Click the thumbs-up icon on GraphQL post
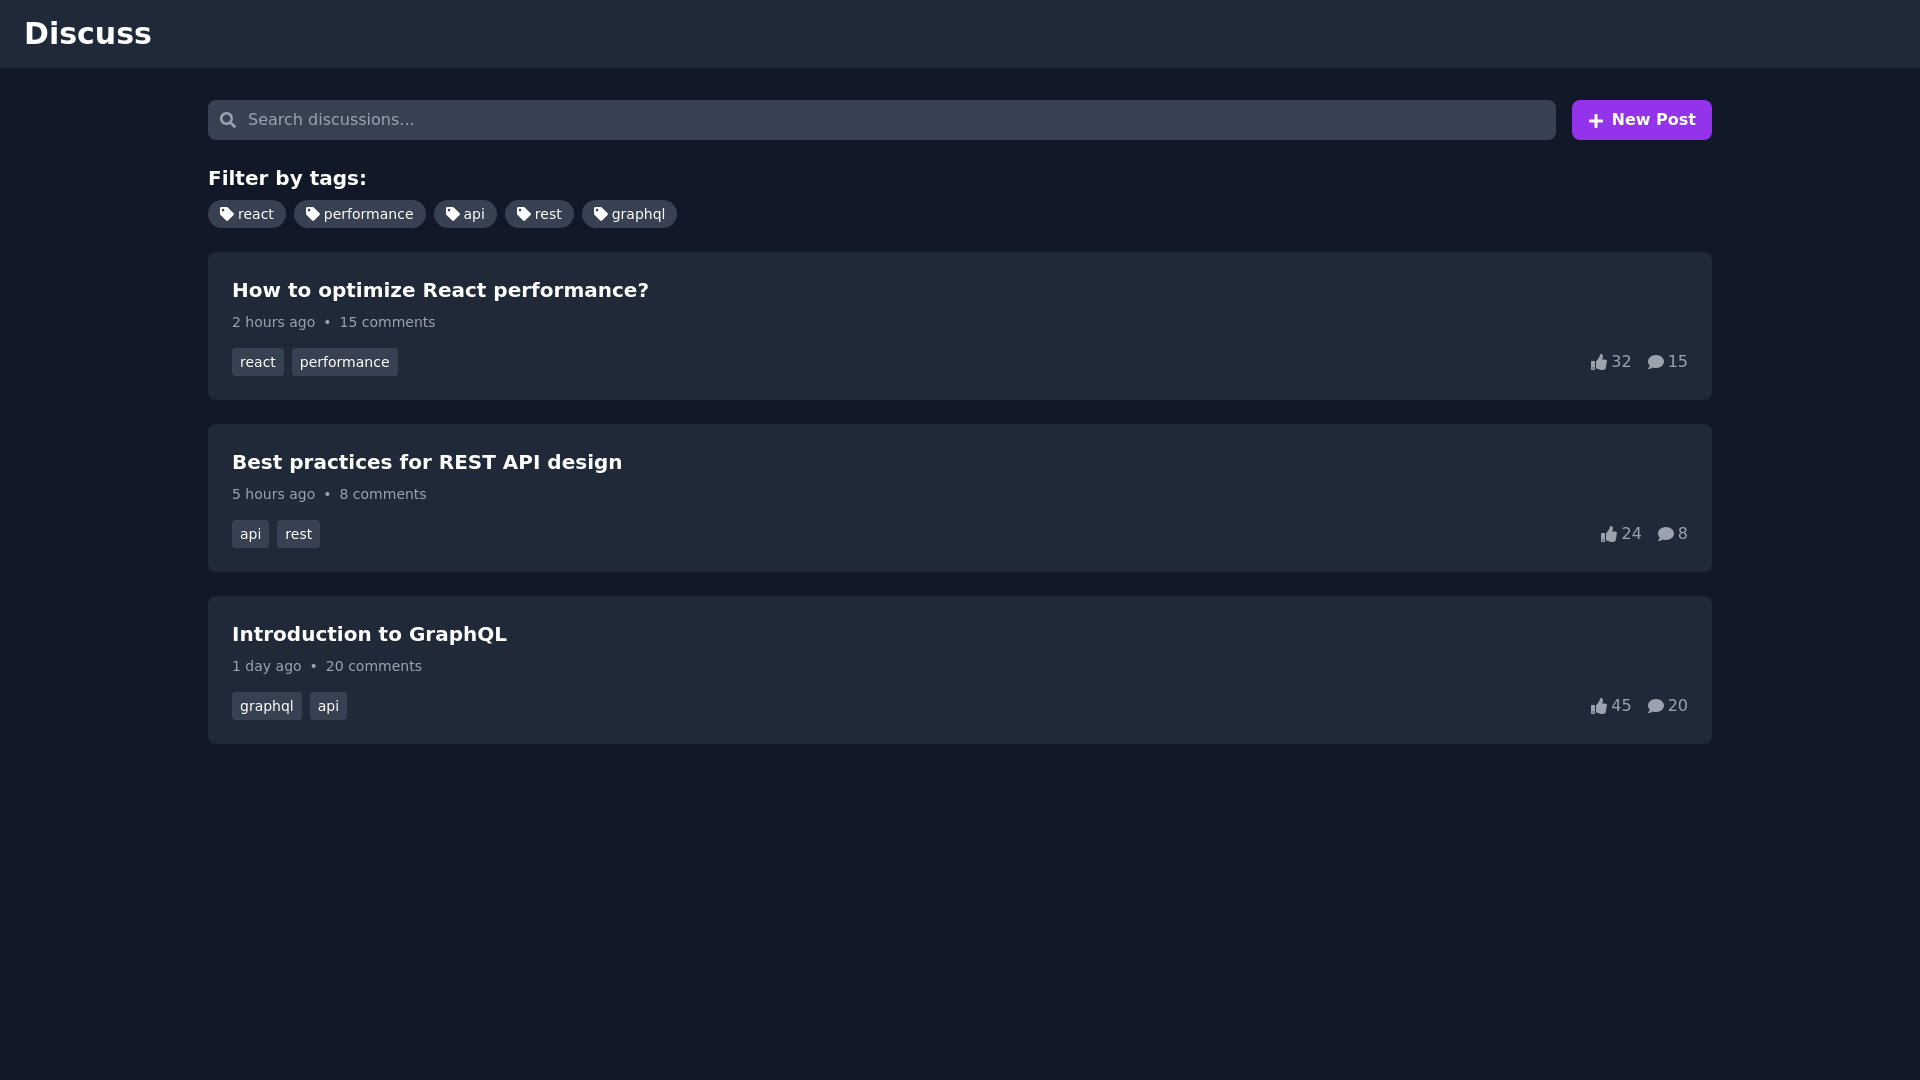Viewport: 1920px width, 1080px height. 1597,706
